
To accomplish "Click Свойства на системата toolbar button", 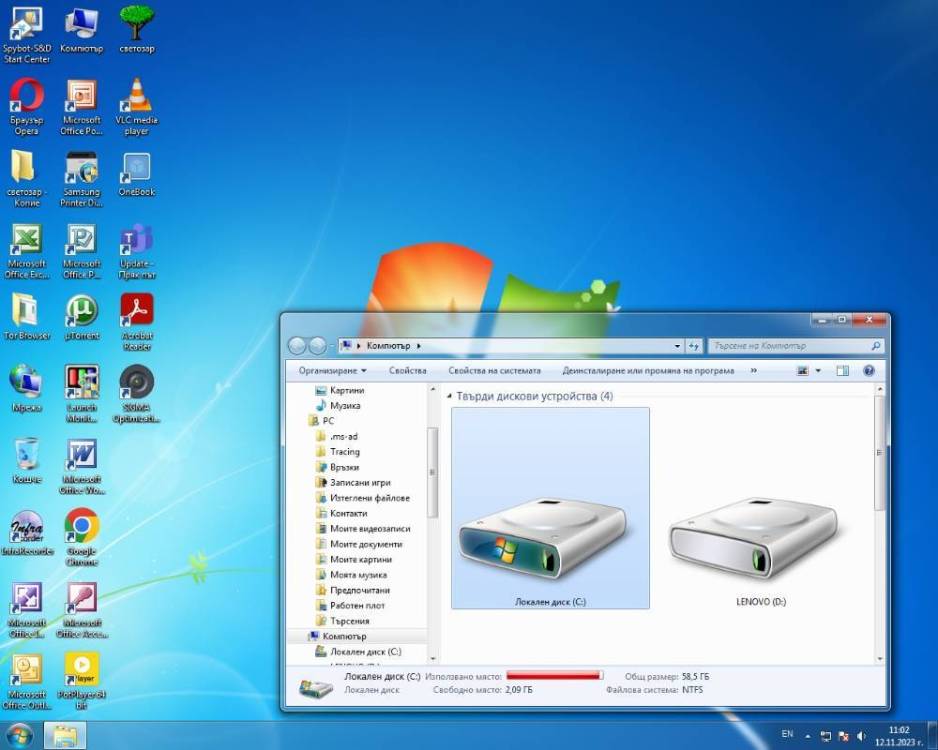I will (x=494, y=371).
